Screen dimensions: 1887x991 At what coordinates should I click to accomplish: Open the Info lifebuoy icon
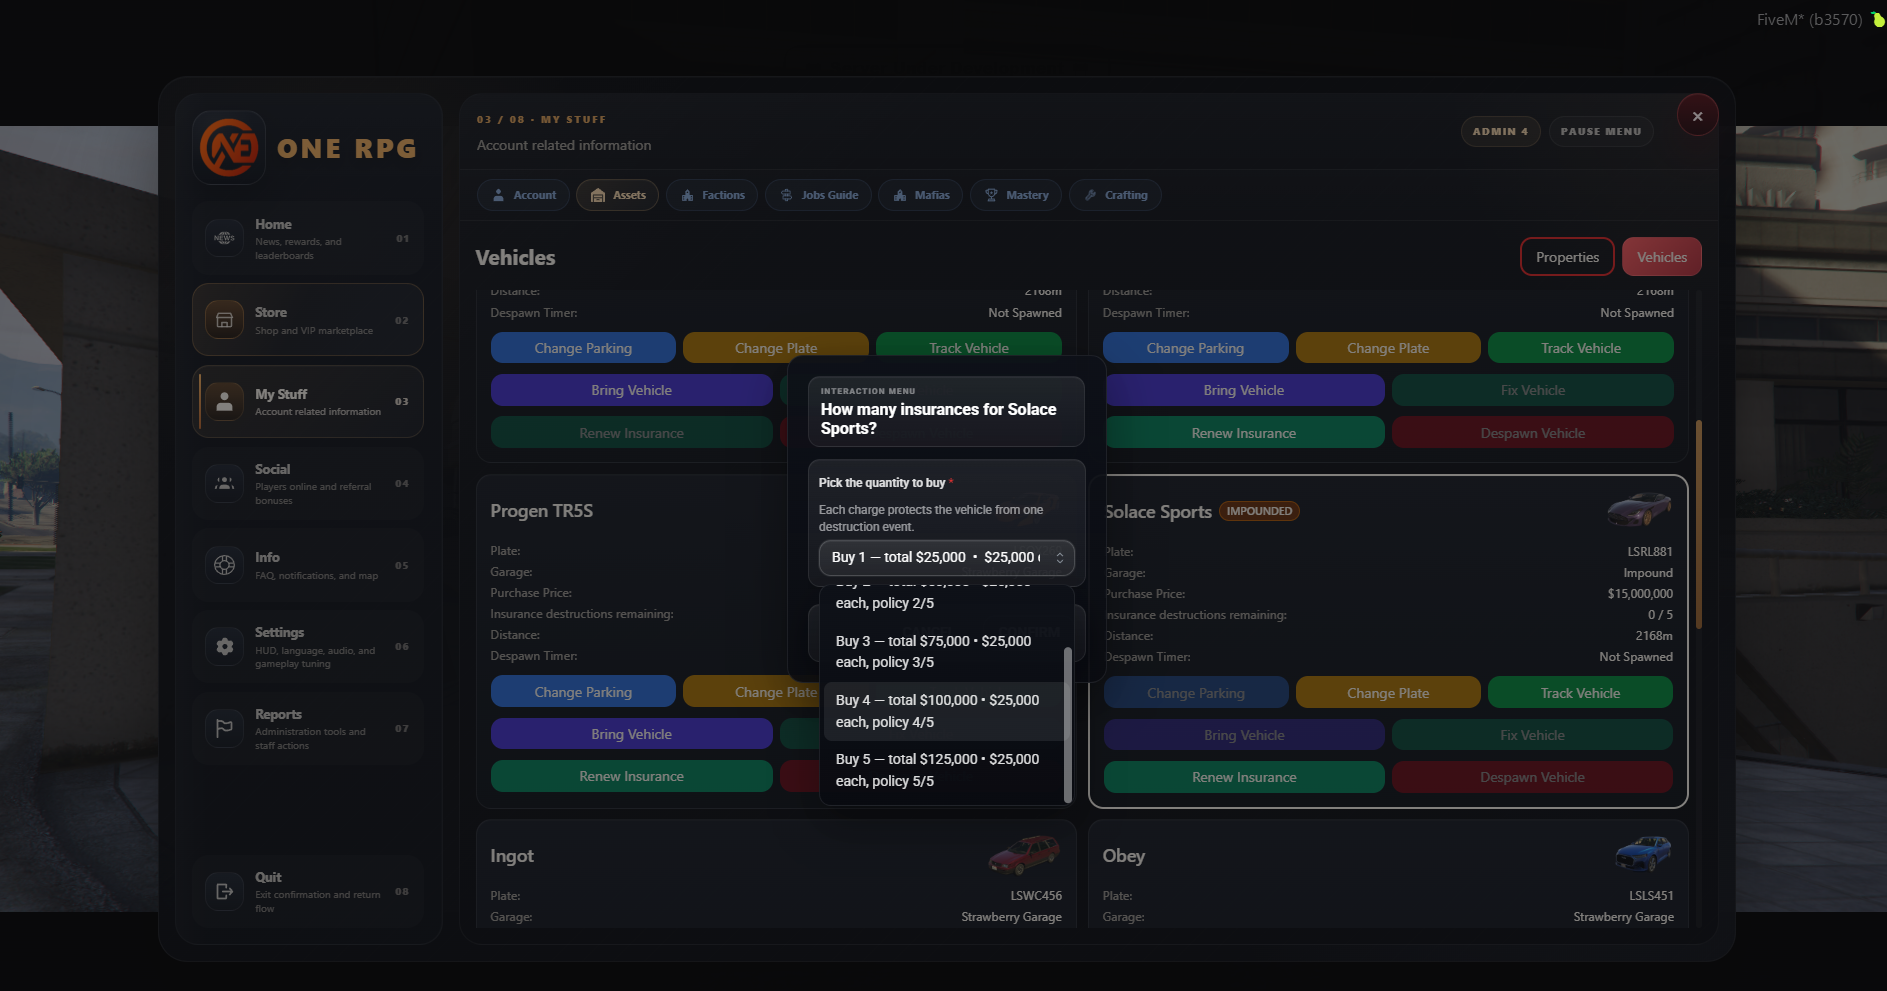point(224,565)
